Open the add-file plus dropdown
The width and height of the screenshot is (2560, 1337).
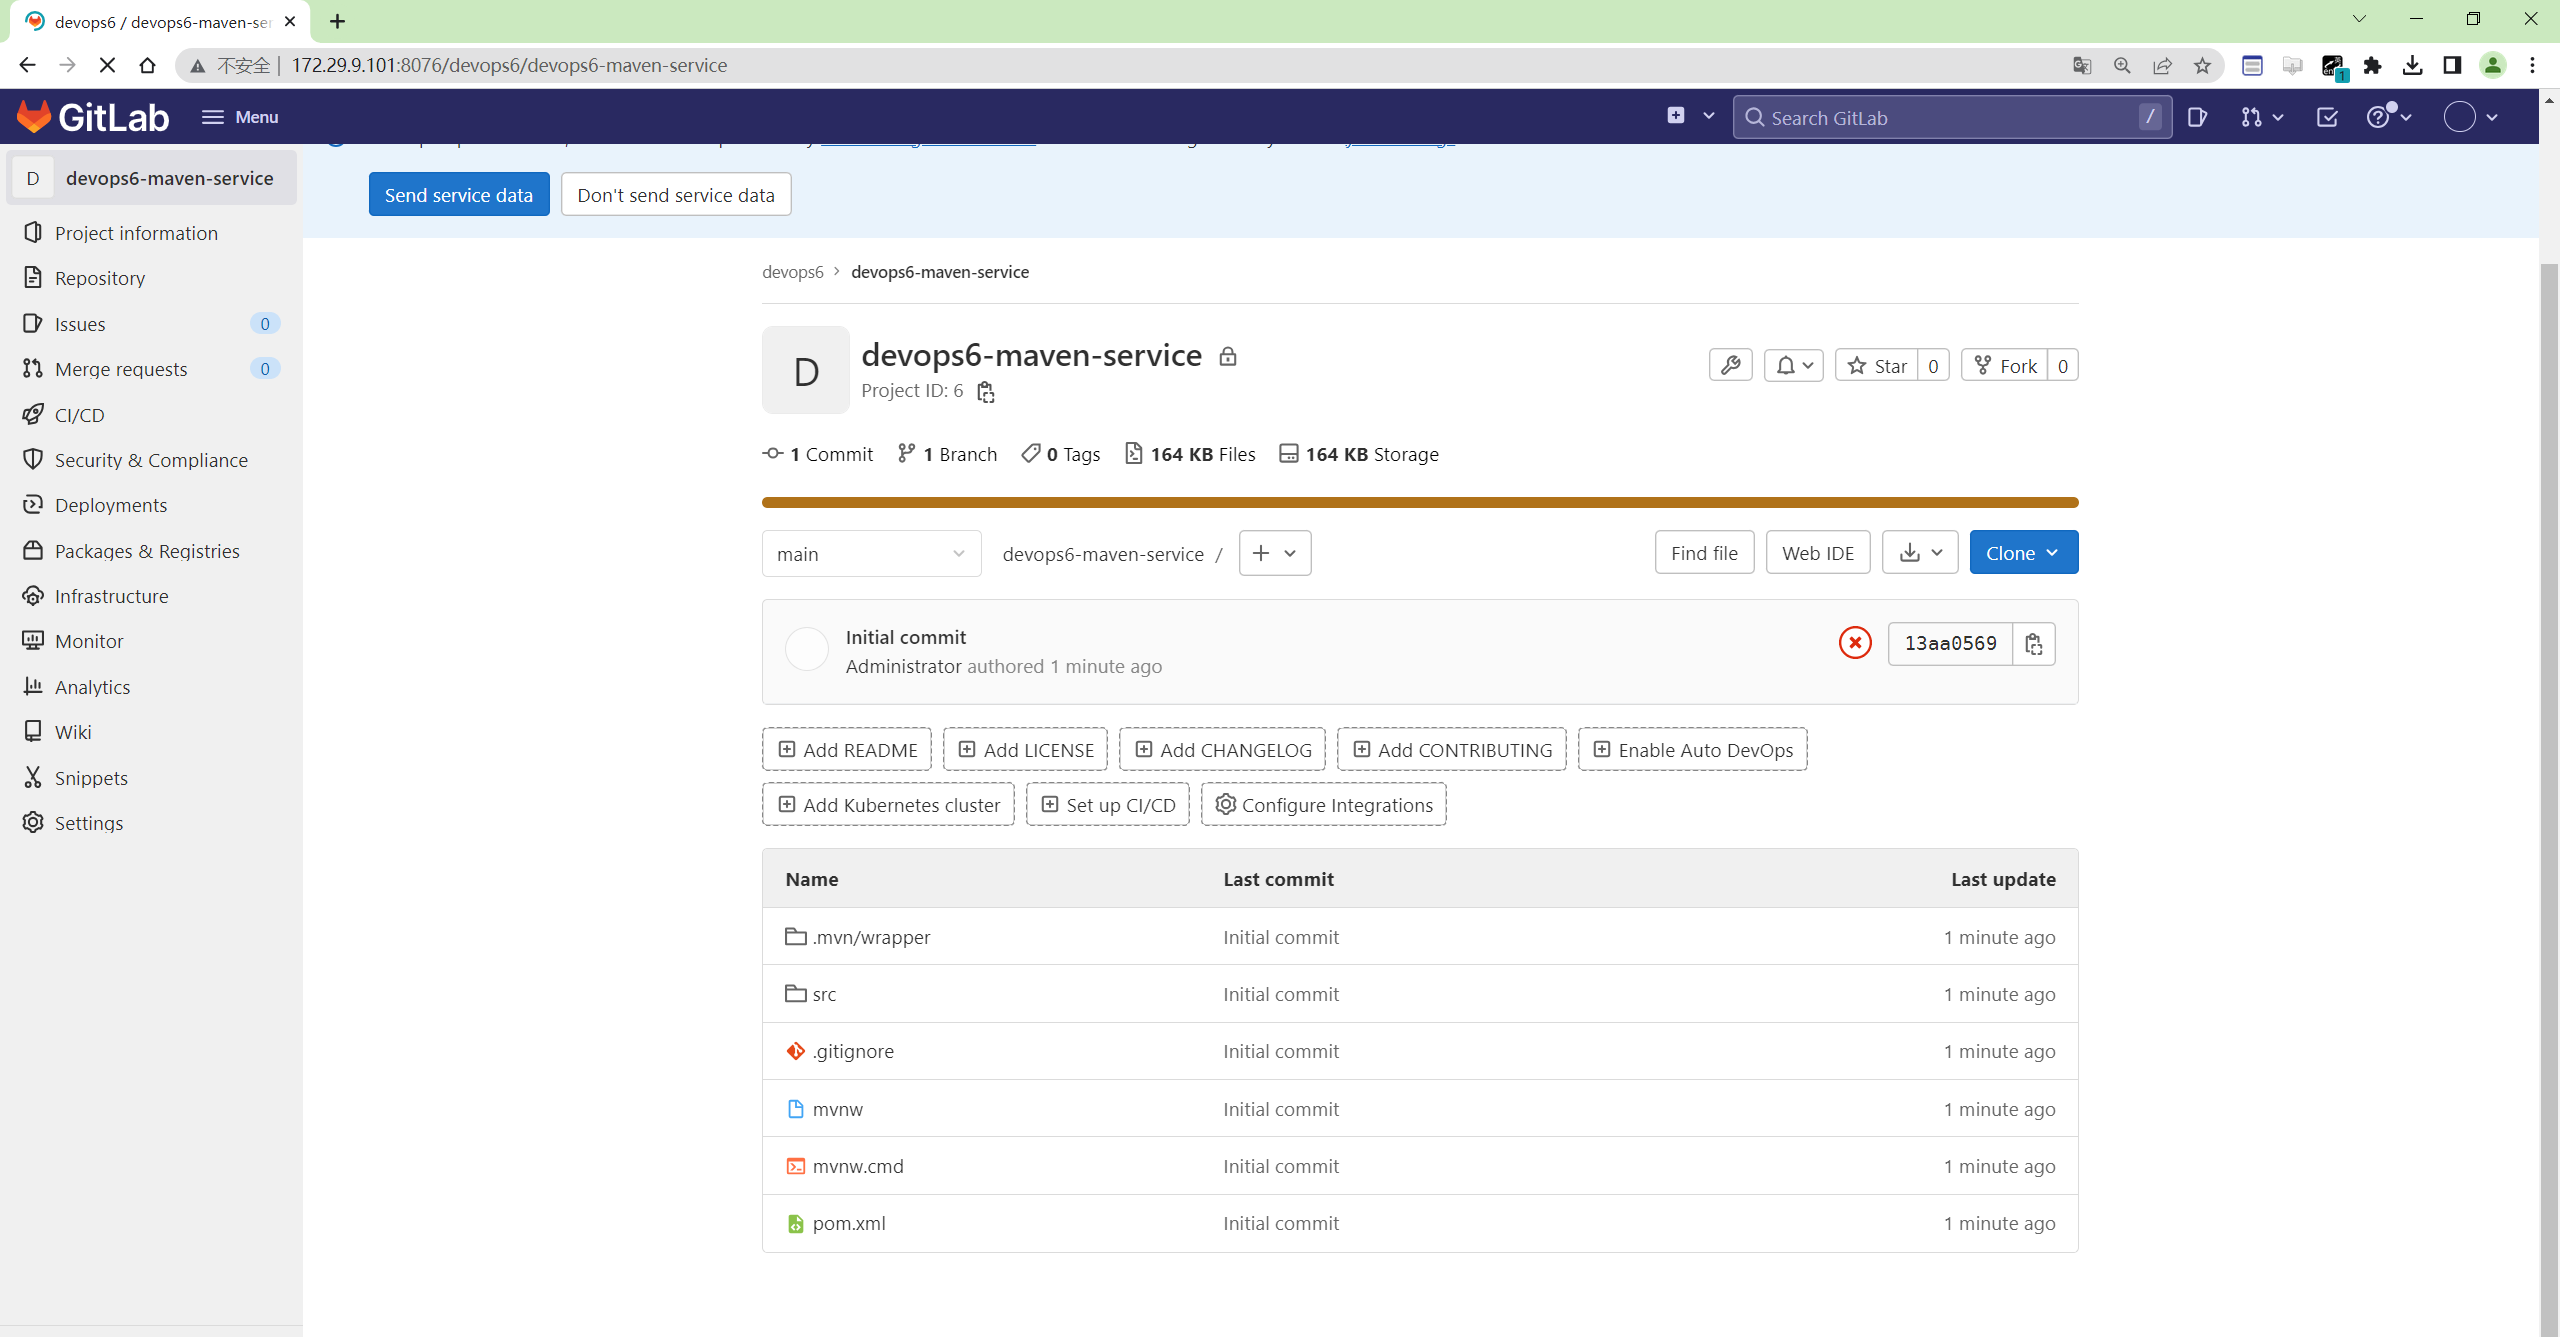tap(1275, 553)
